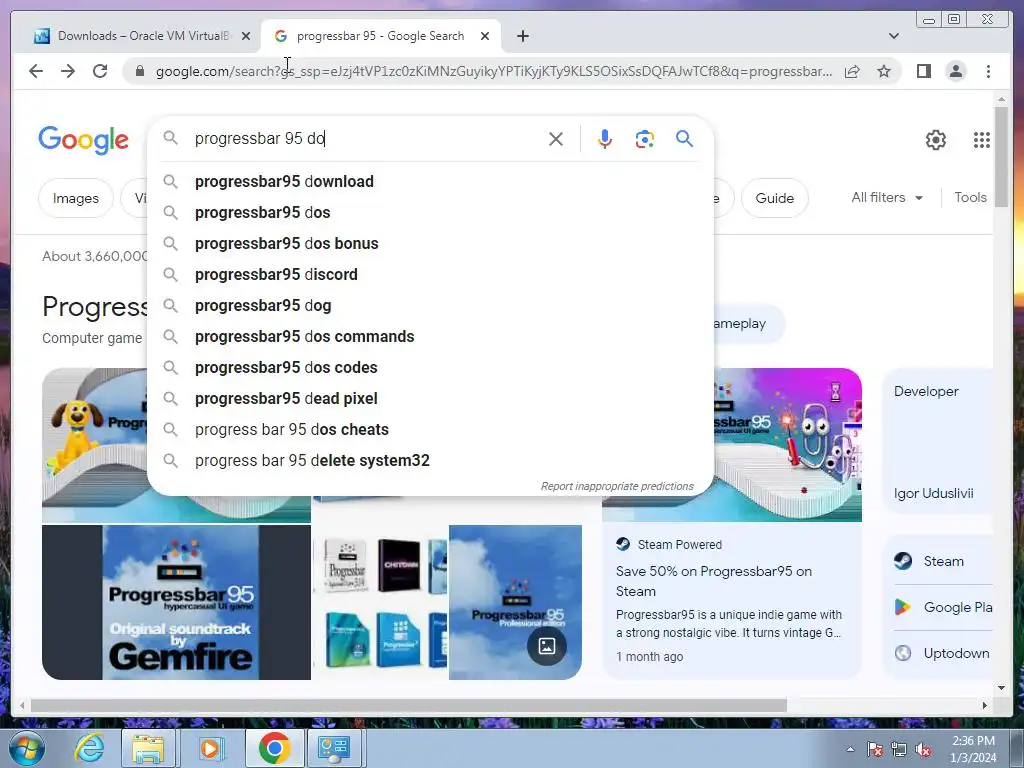Image resolution: width=1024 pixels, height=768 pixels.
Task: View site information via the lock icon
Action: click(x=139, y=71)
